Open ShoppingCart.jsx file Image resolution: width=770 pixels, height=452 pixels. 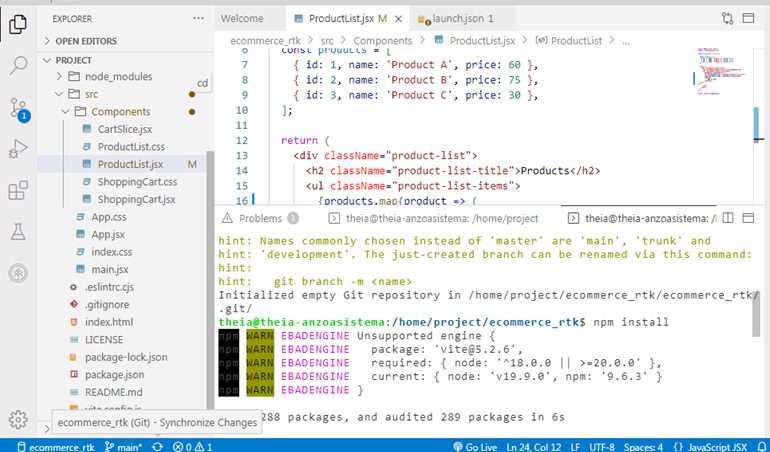pyautogui.click(x=137, y=199)
